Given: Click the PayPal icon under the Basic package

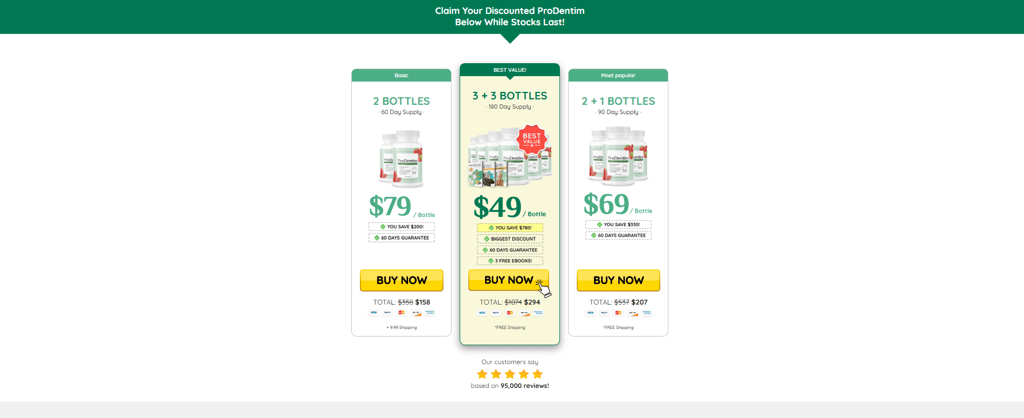Looking at the screenshot, I should click(x=387, y=312).
